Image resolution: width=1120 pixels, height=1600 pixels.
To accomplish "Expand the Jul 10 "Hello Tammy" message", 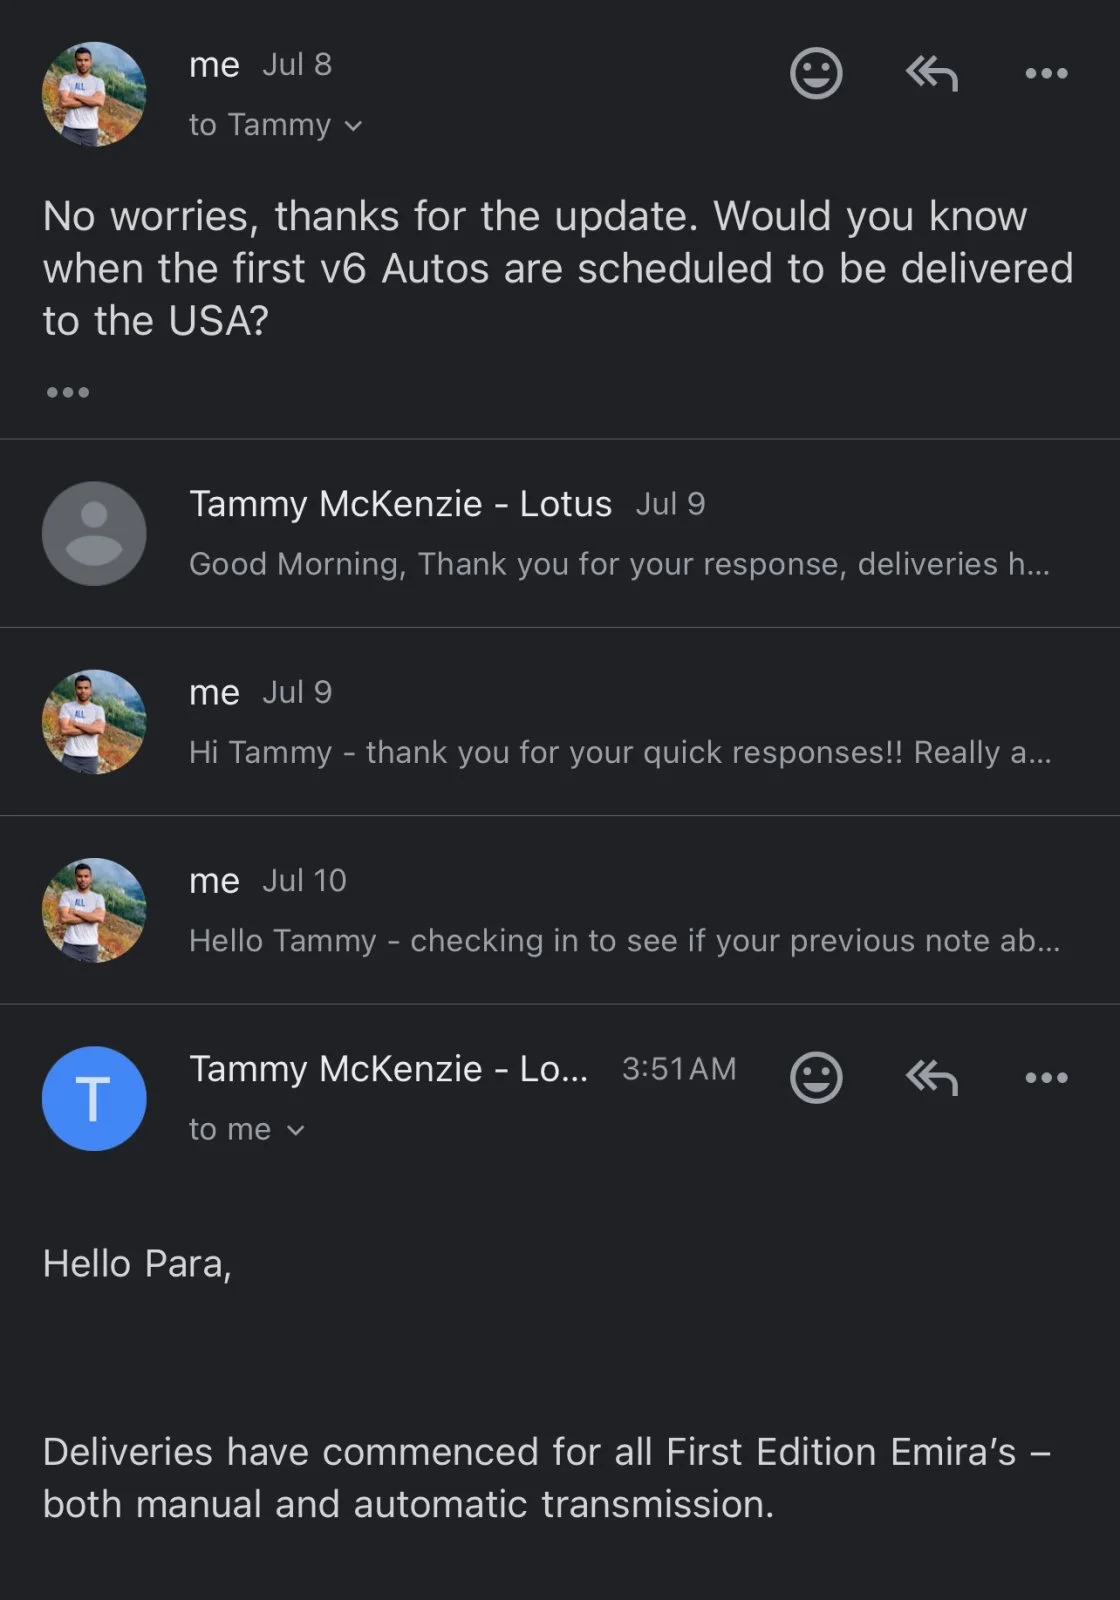I will (624, 940).
